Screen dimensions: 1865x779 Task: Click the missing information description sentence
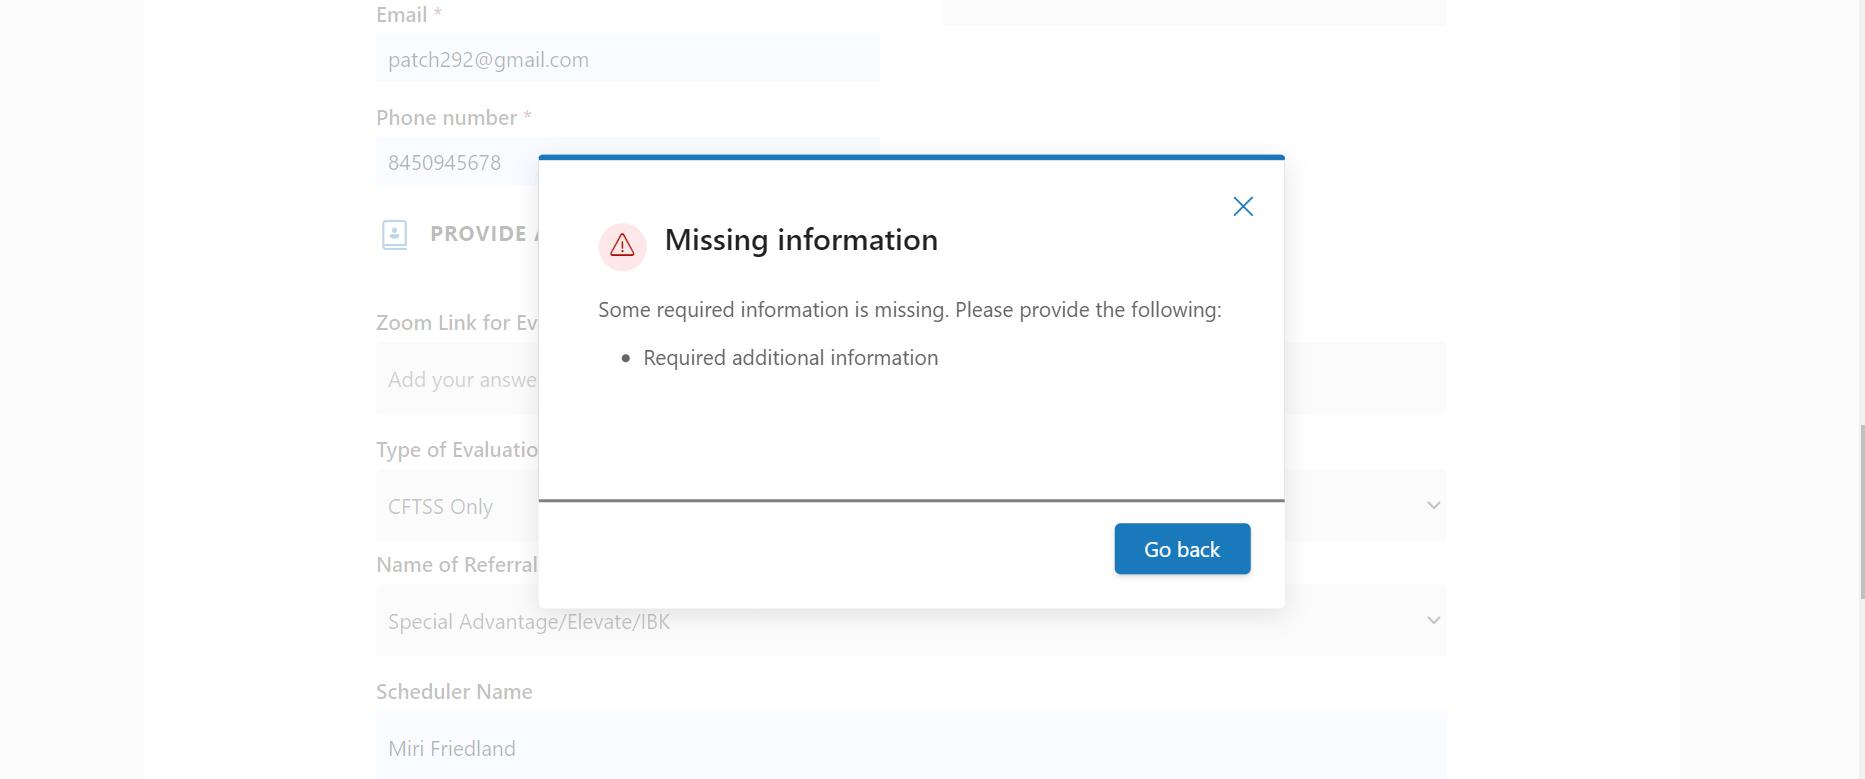[x=909, y=310]
